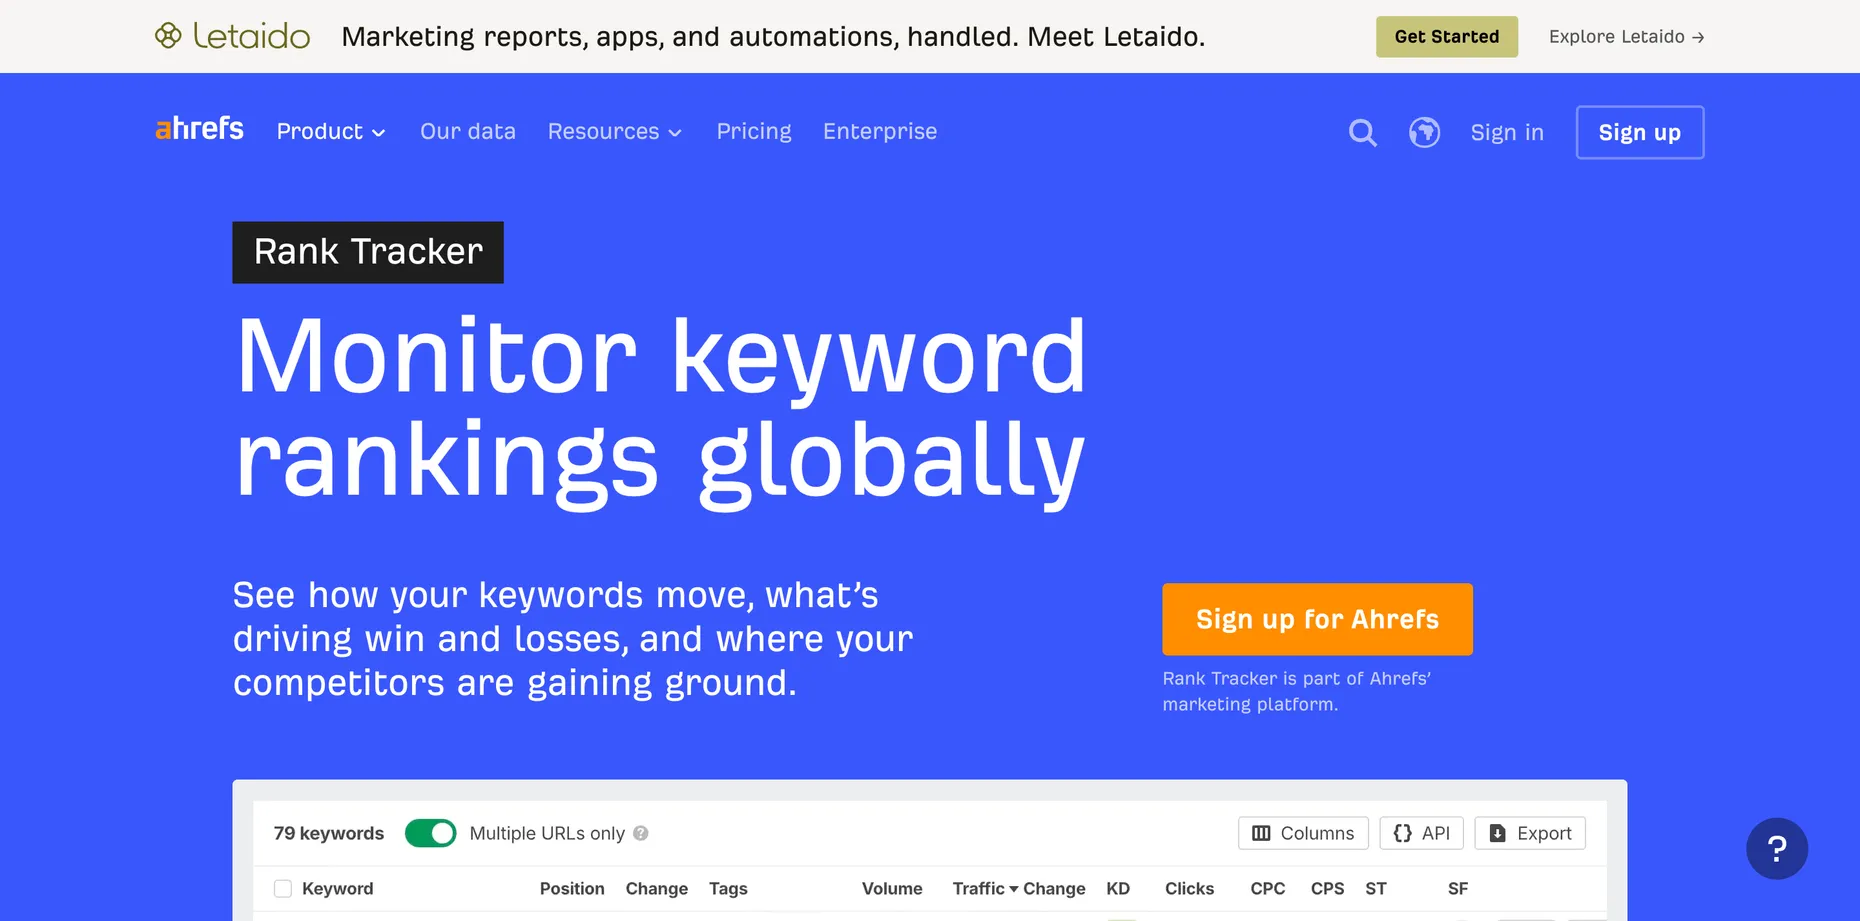1860x921 pixels.
Task: Check the select-all Keyword checkbox
Action: 283,888
